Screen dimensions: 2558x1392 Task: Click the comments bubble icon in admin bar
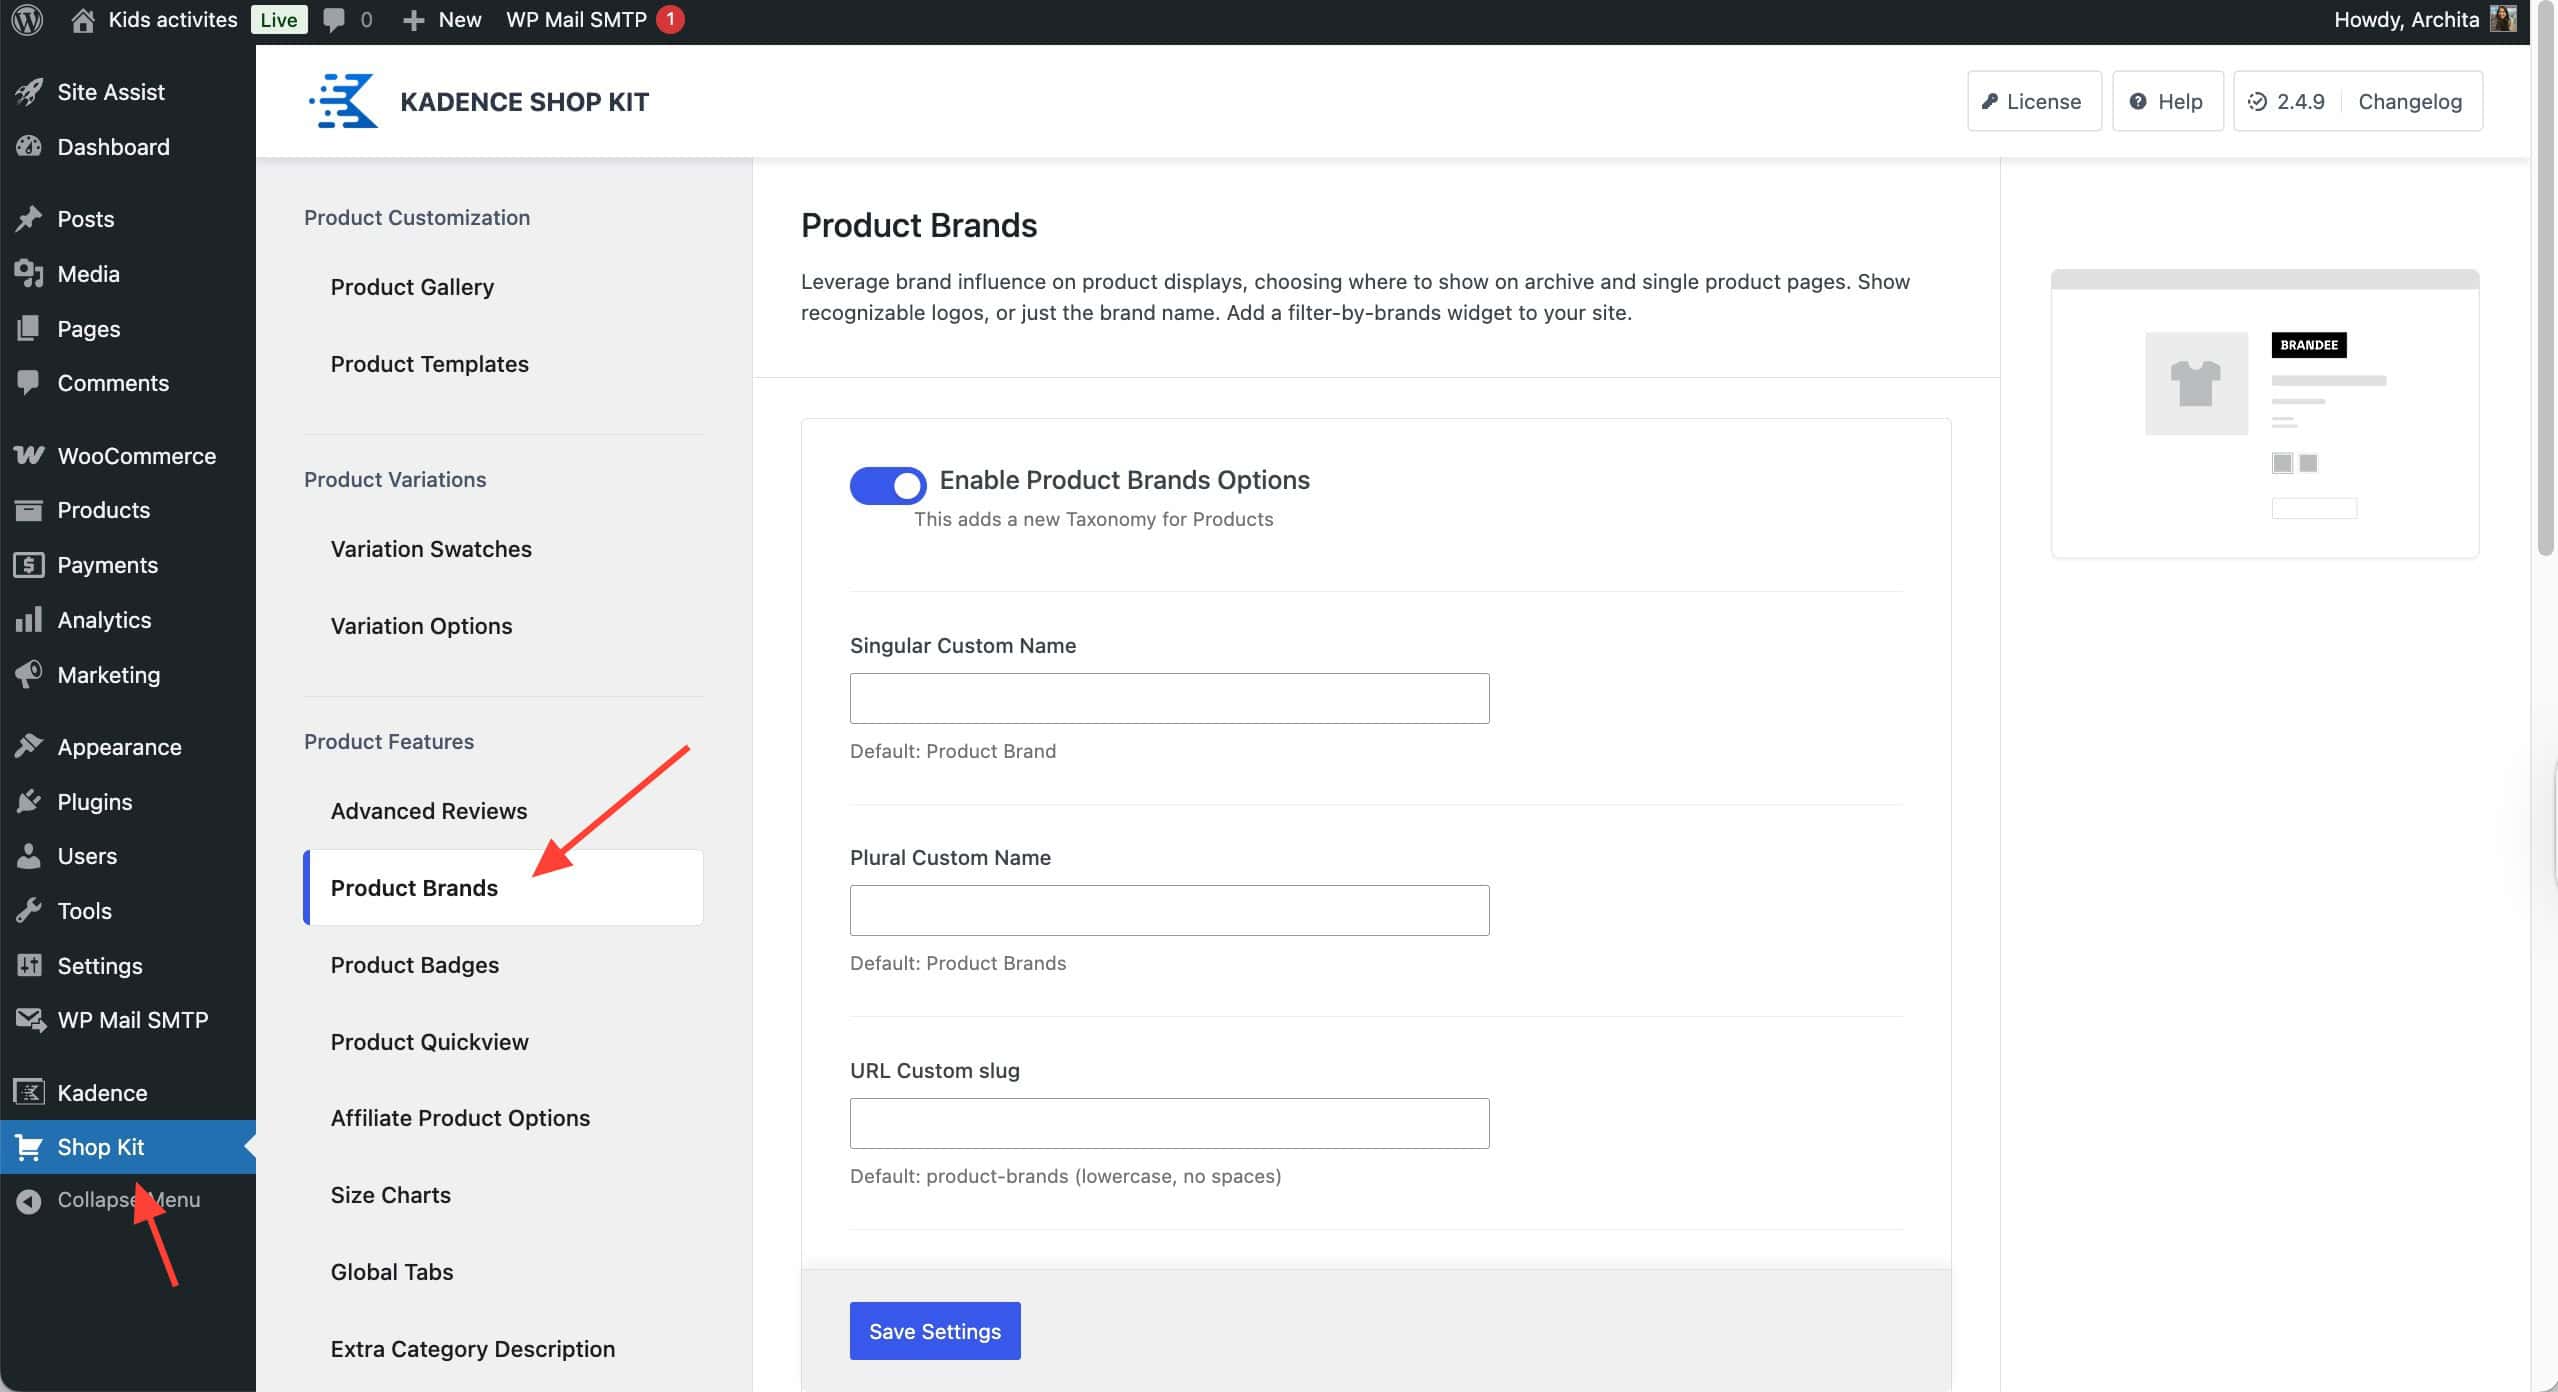334,20
